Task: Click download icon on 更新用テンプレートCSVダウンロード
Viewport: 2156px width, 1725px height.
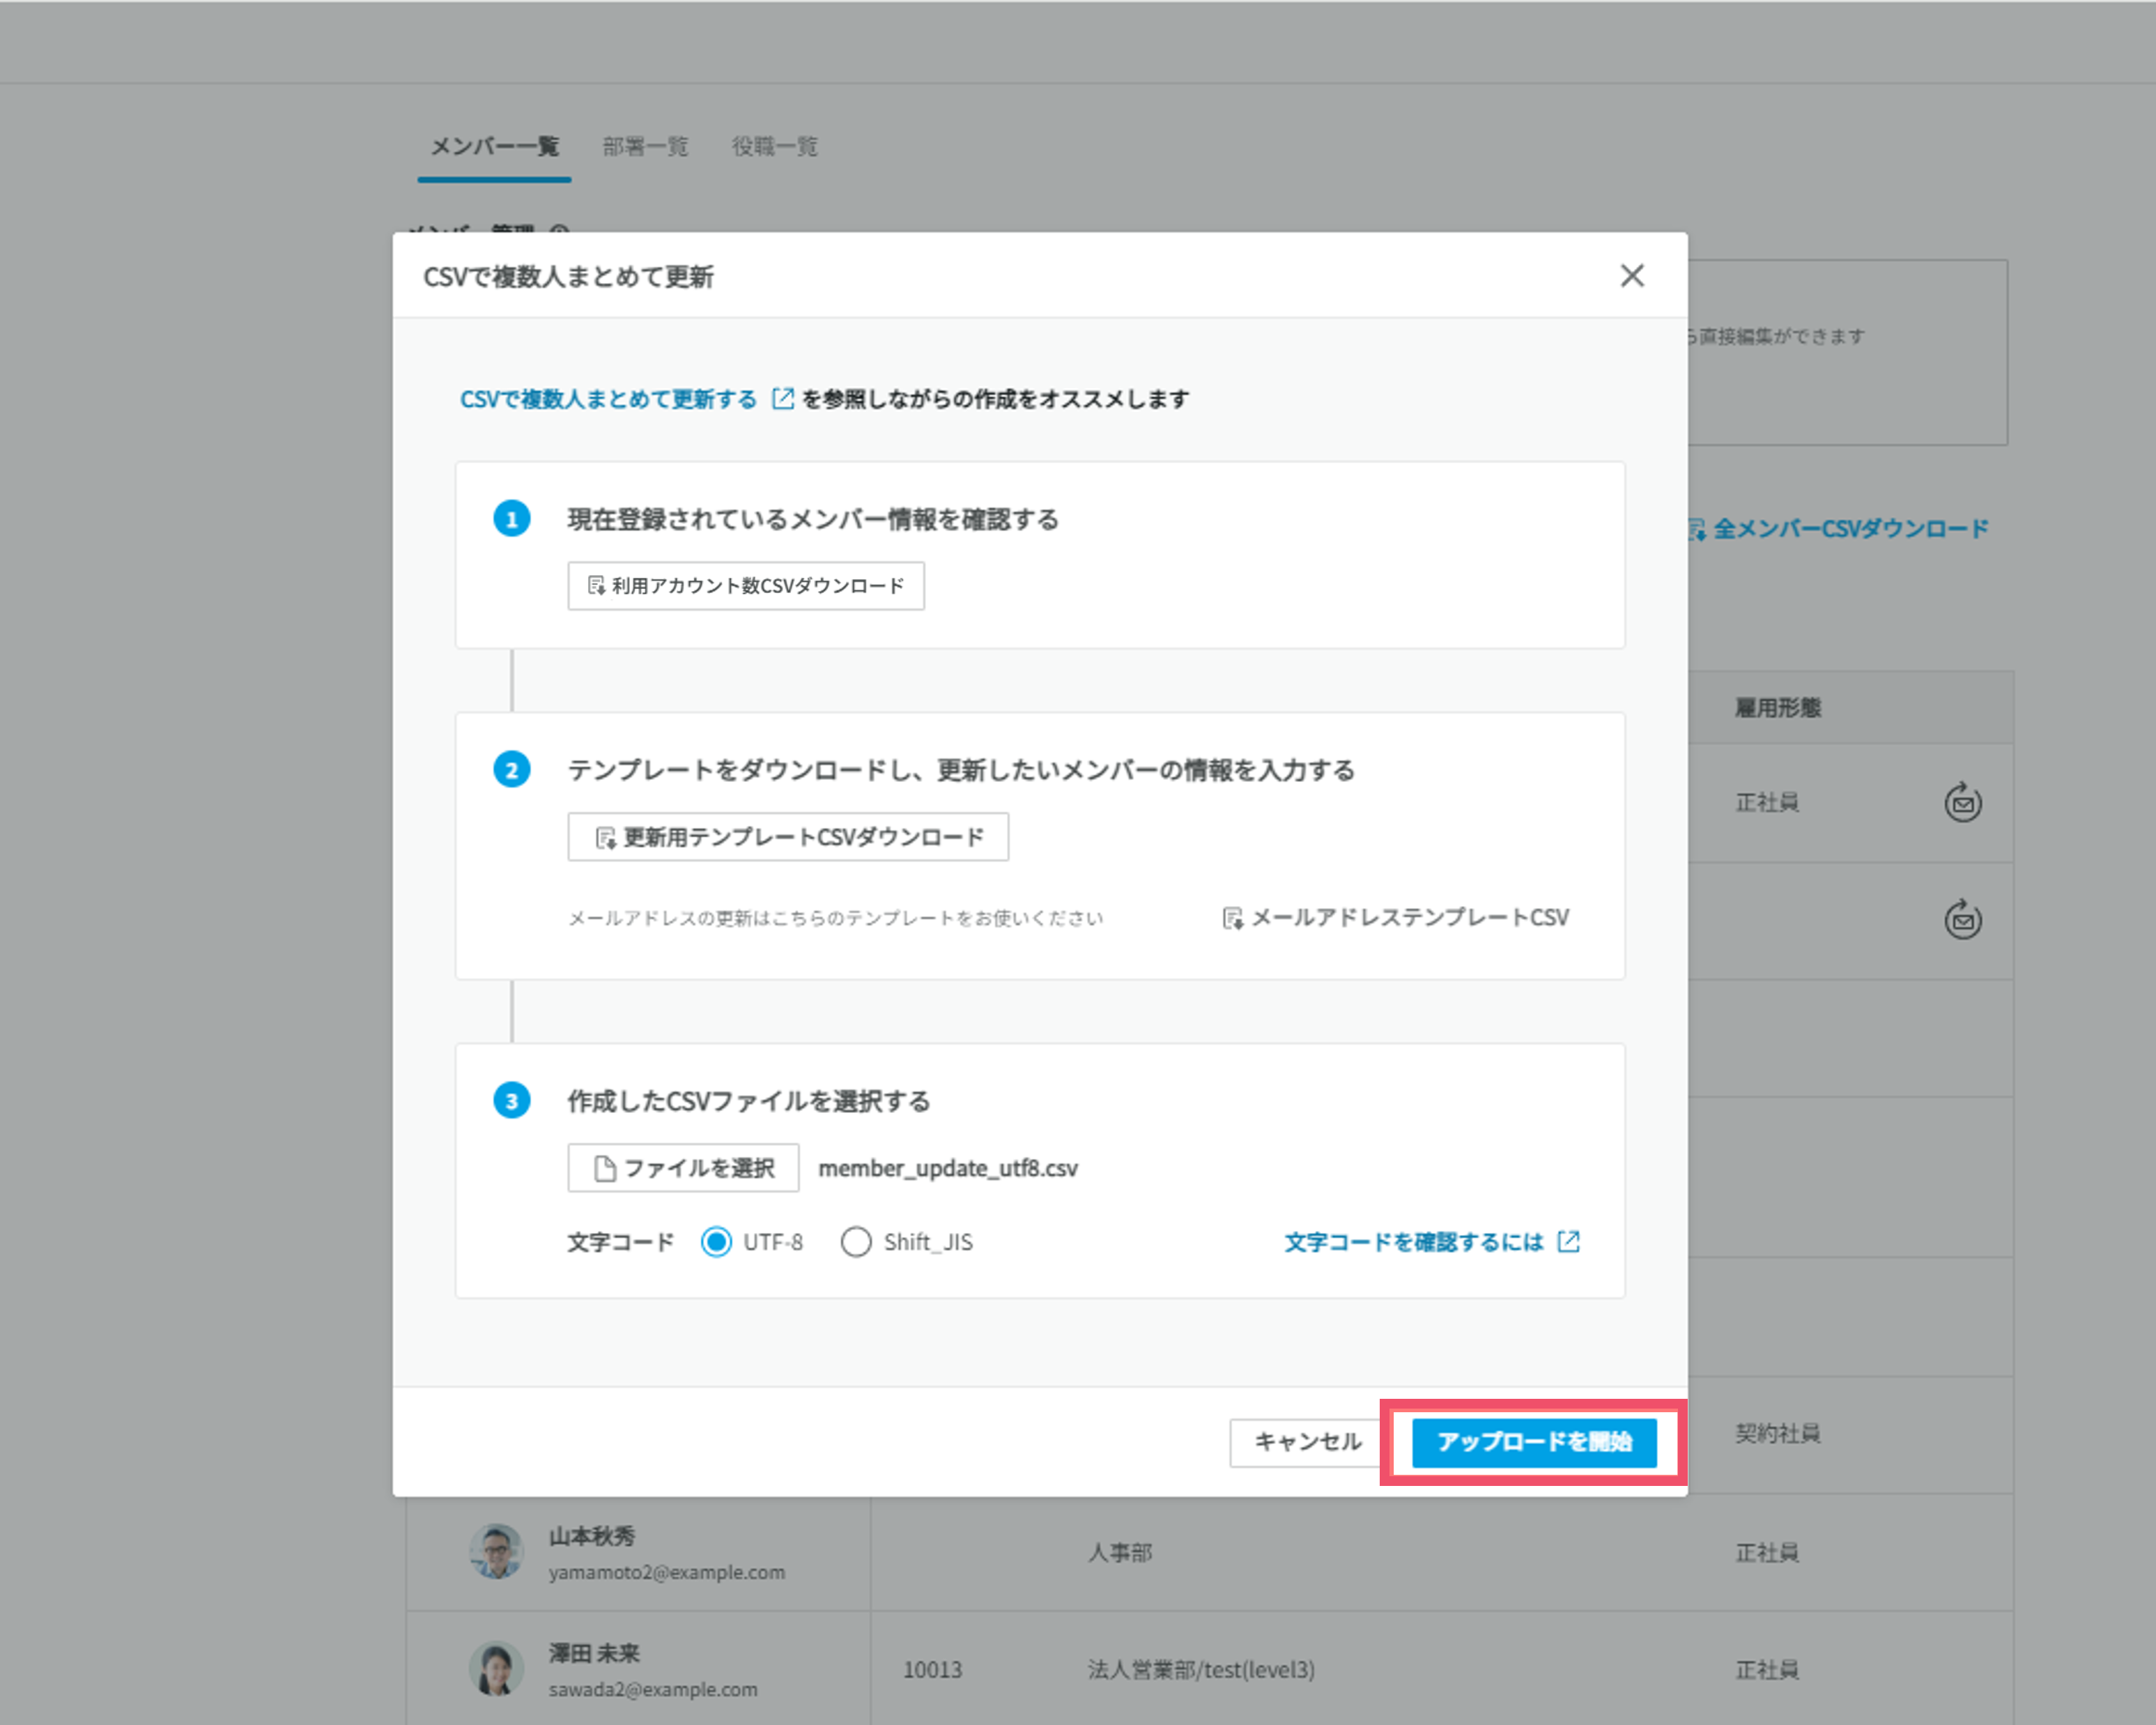Action: click(606, 838)
